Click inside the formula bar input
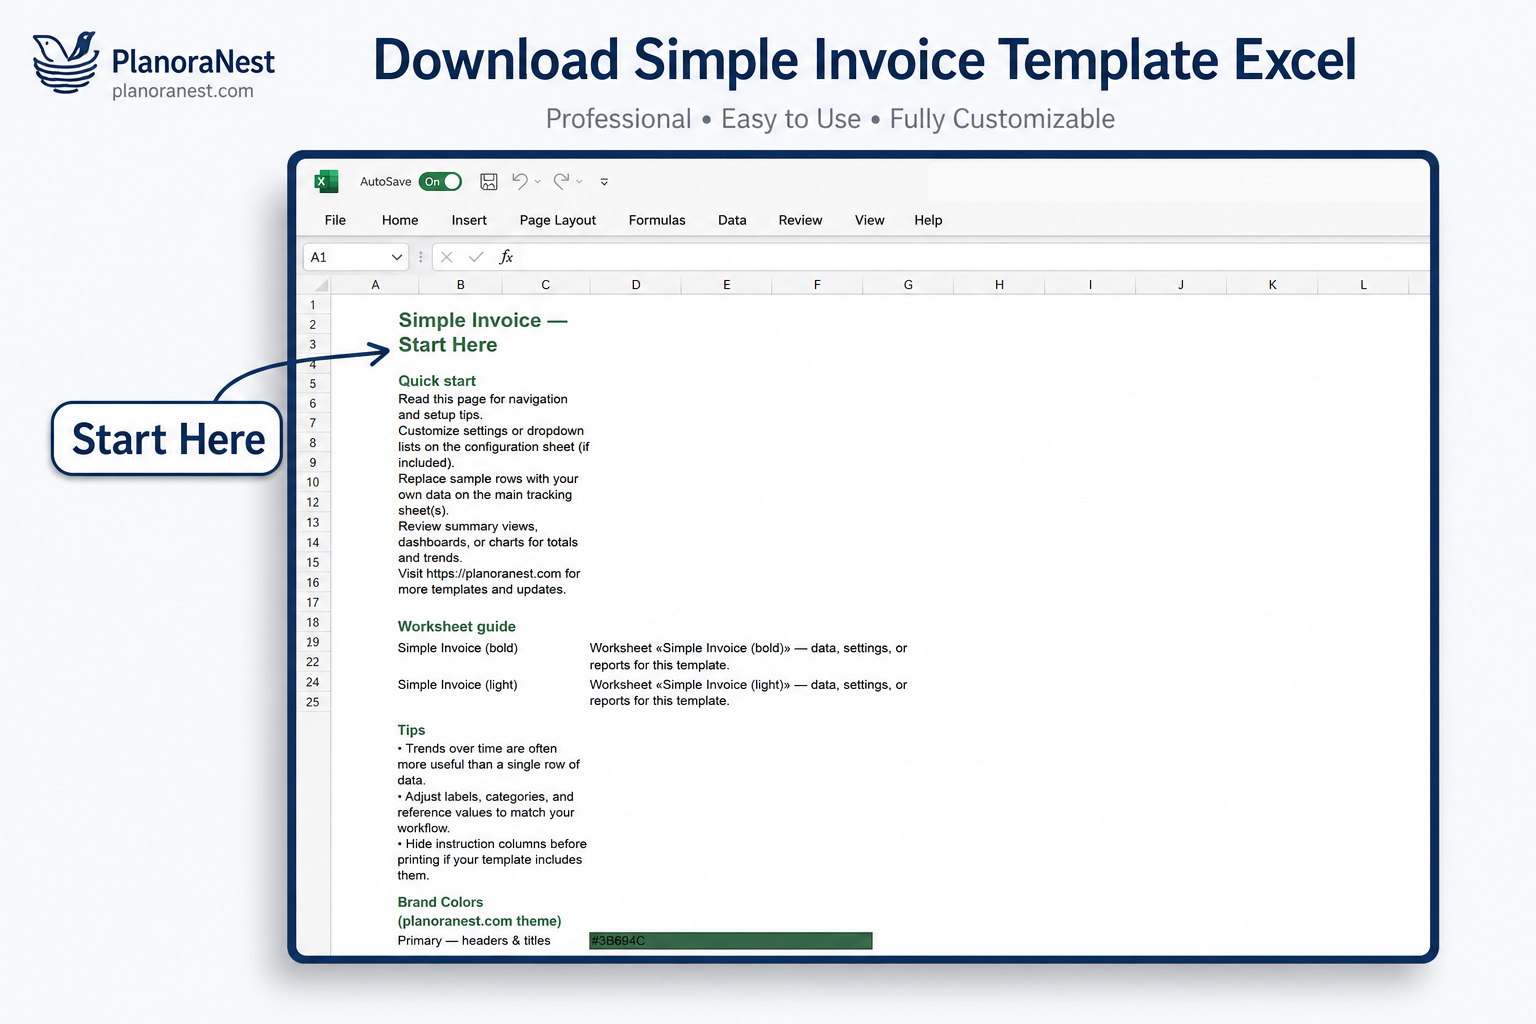The width and height of the screenshot is (1536, 1024). click(975, 257)
